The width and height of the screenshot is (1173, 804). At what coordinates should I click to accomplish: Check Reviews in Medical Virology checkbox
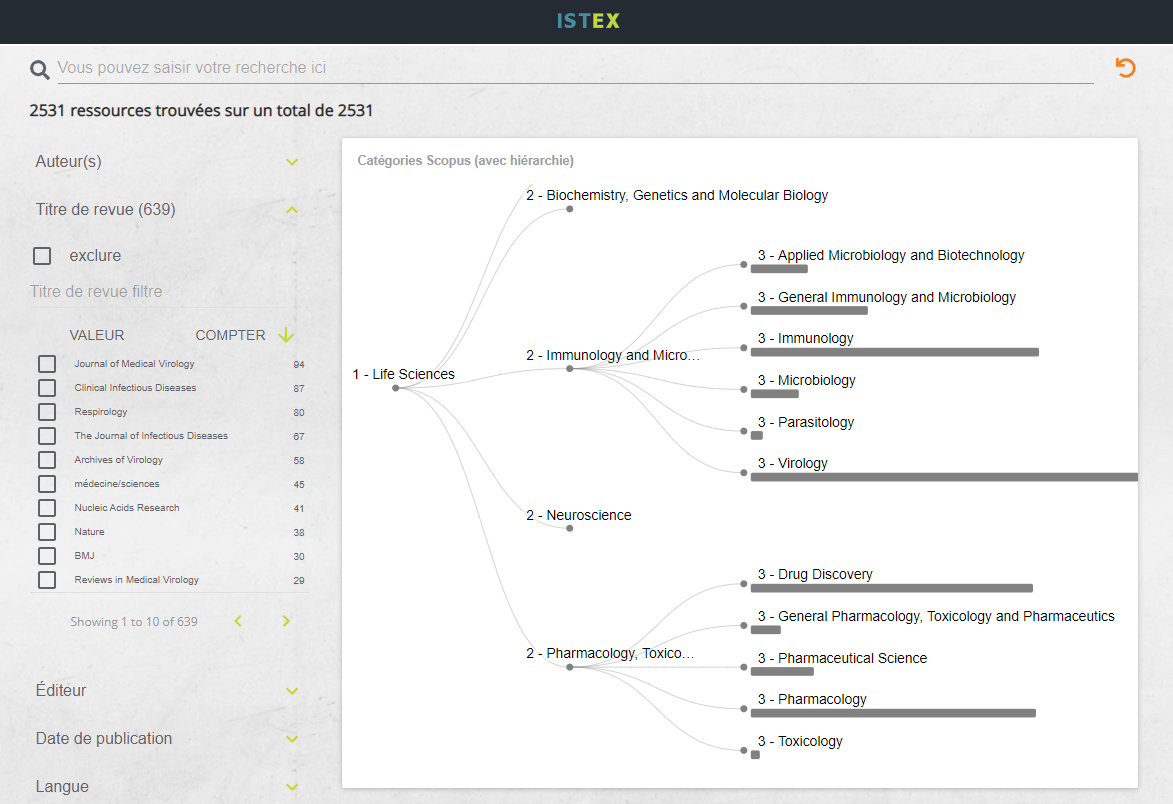click(x=47, y=579)
